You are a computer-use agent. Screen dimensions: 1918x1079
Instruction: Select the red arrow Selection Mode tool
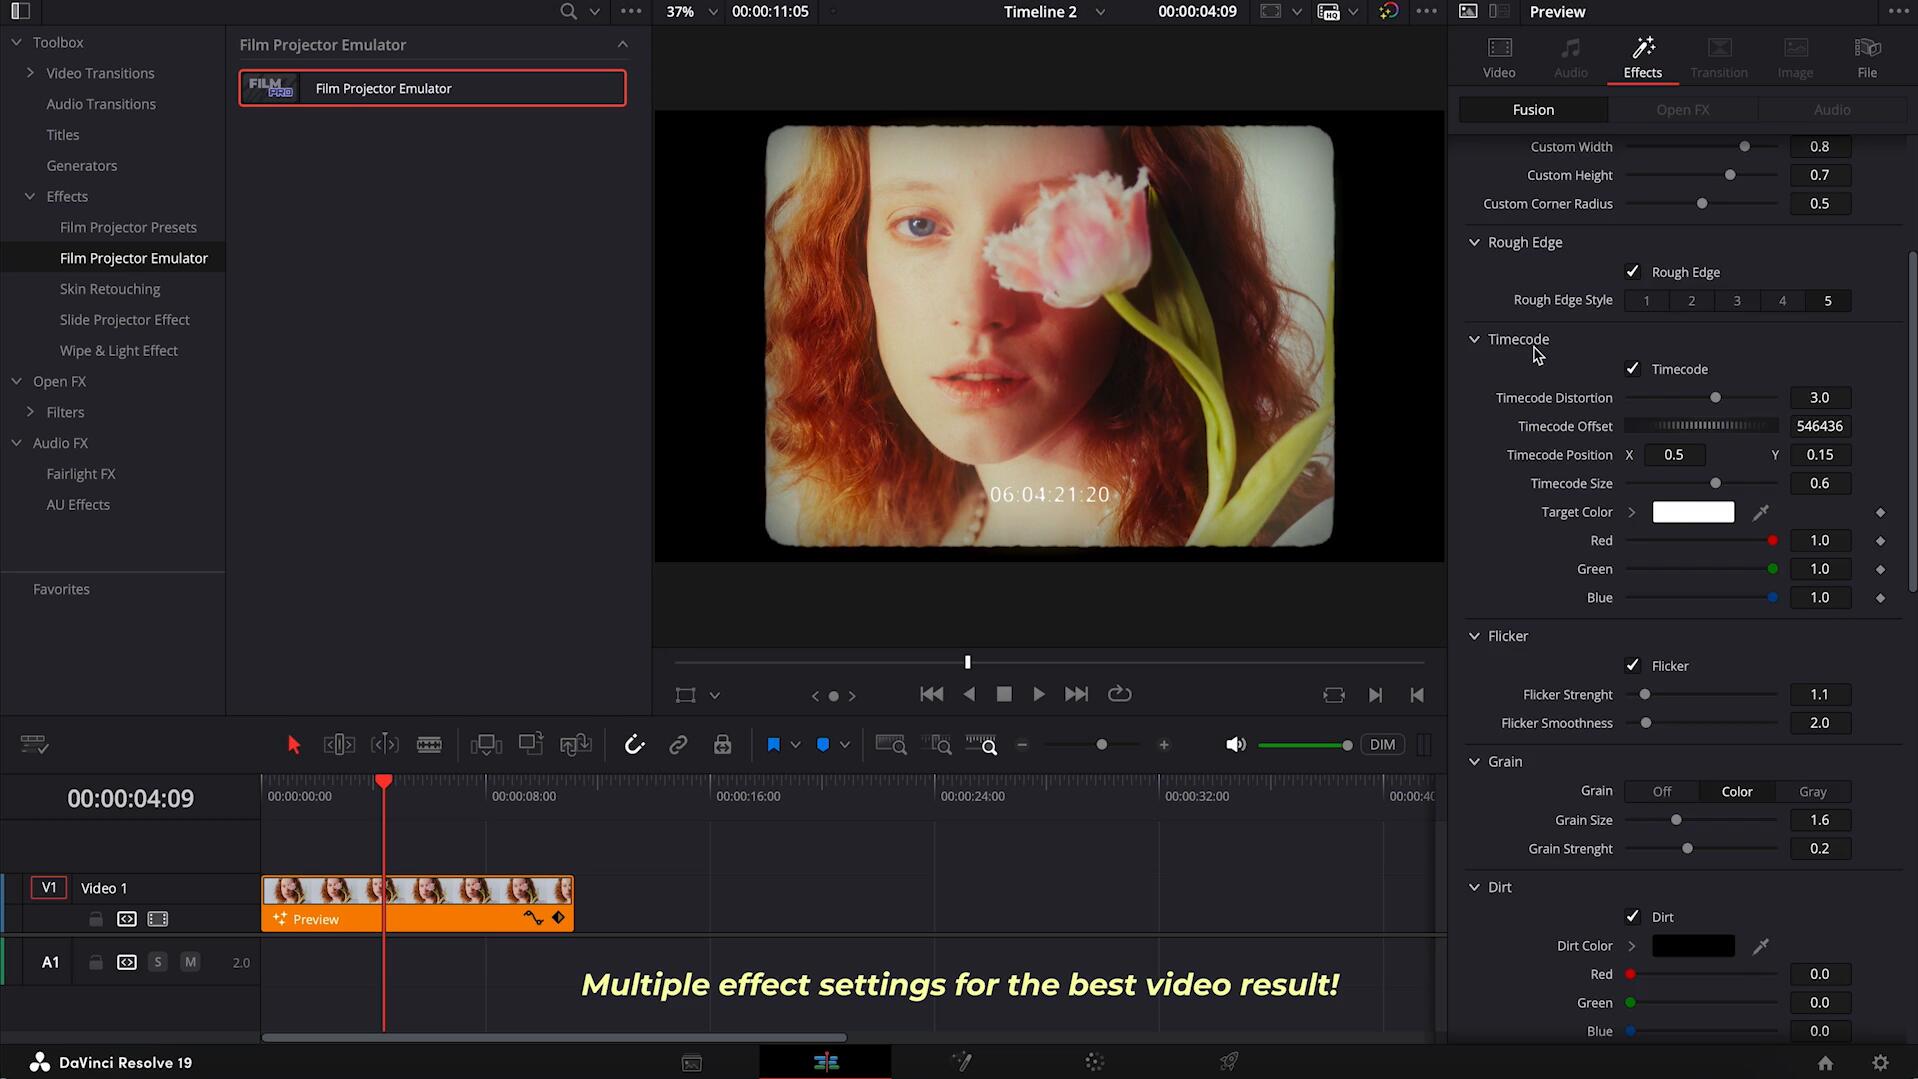coord(293,745)
